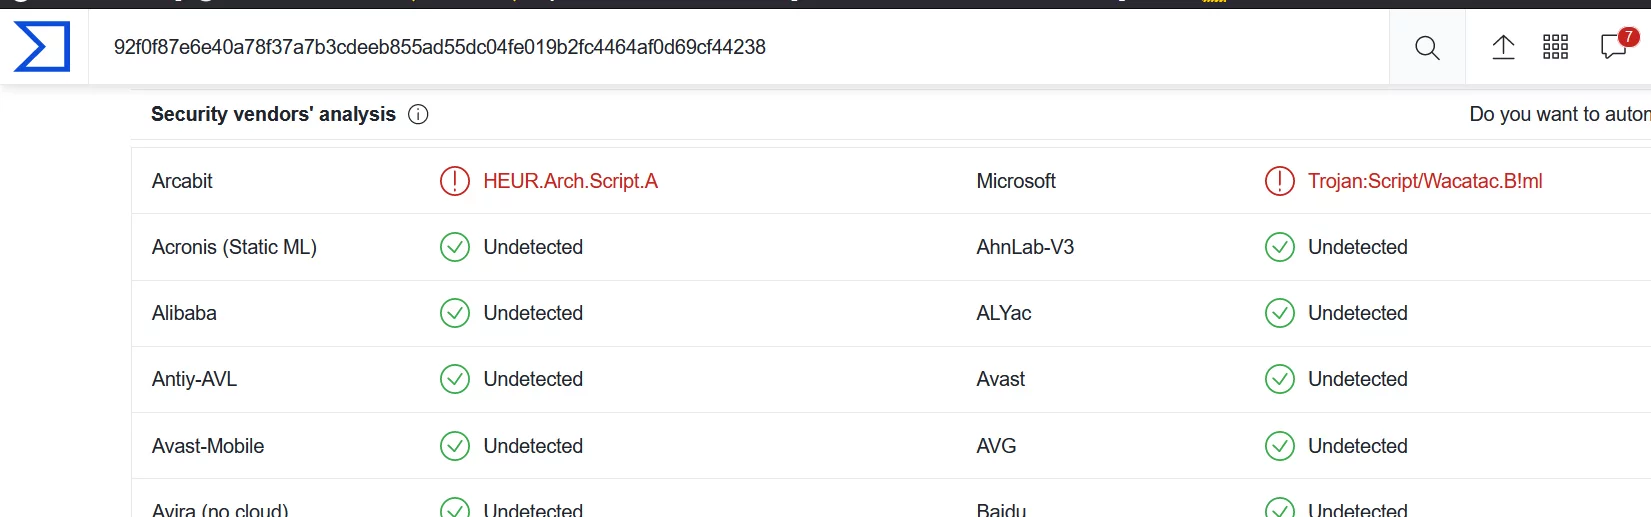Click the green check icon for AVG

pyautogui.click(x=1280, y=446)
